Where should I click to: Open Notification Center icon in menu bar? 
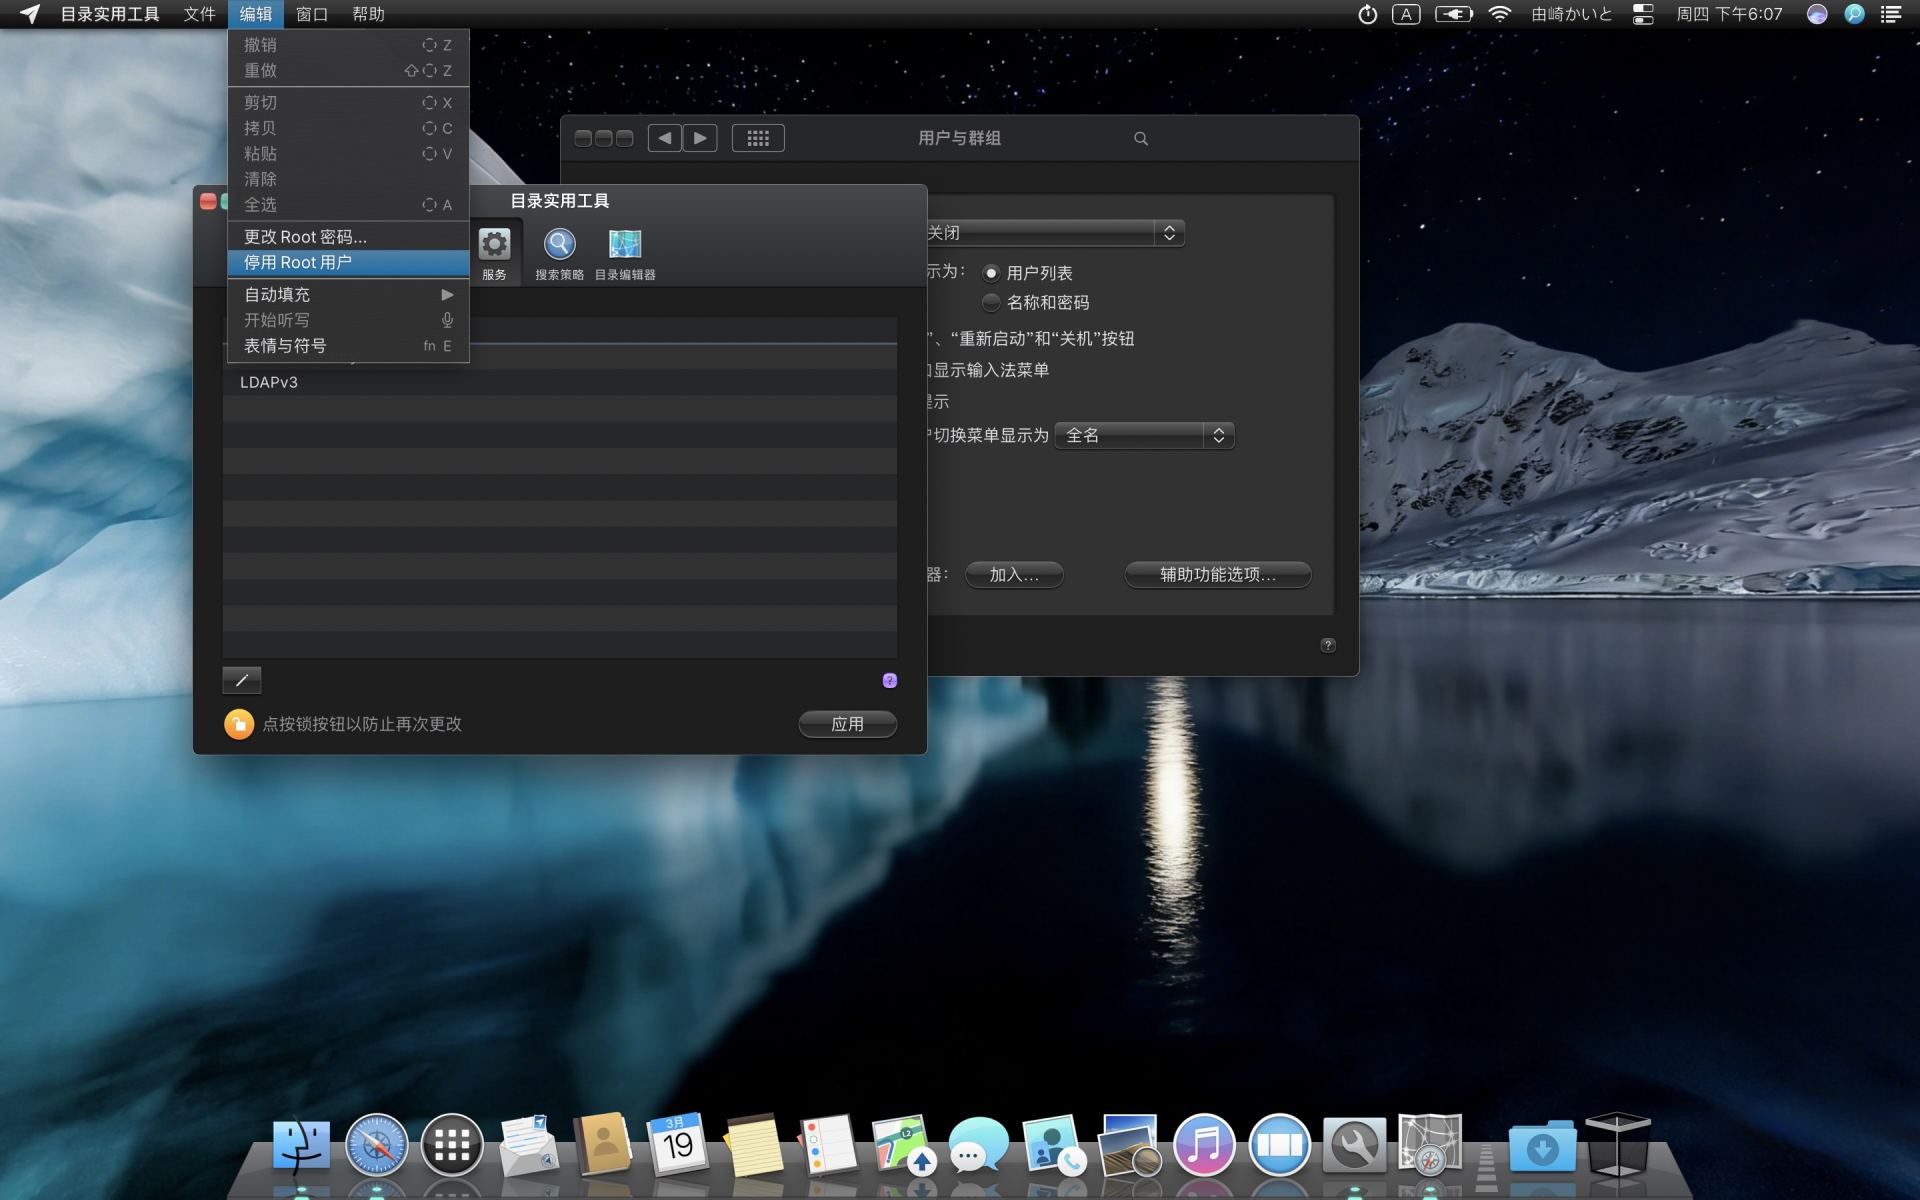click(1890, 14)
